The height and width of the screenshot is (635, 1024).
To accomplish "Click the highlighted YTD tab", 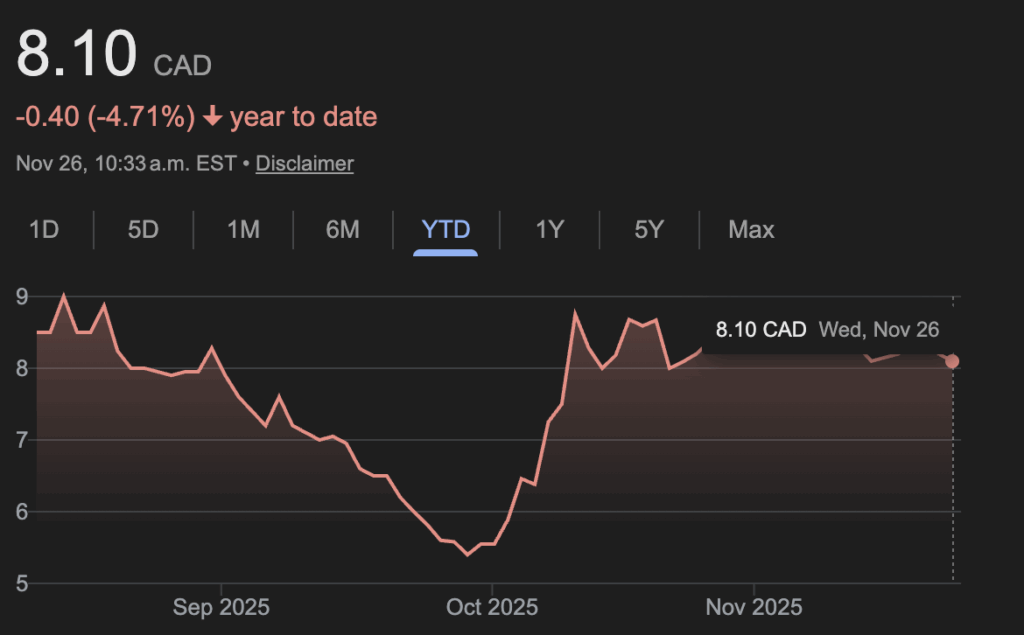I will [x=445, y=230].
